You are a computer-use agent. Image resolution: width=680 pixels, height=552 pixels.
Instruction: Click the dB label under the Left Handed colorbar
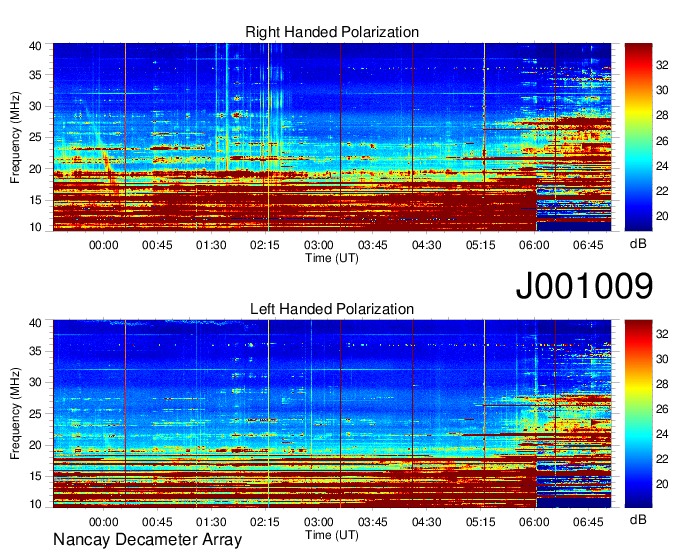pos(638,520)
